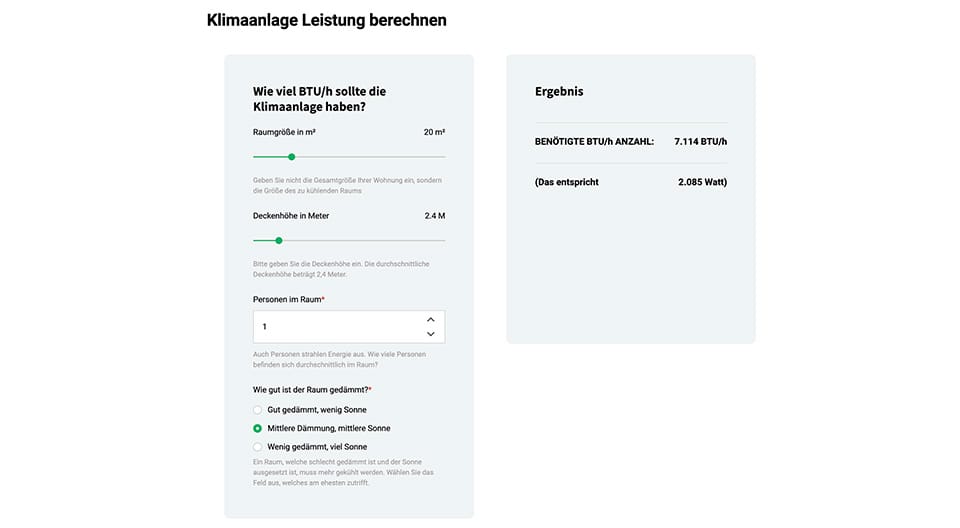Click the "Ergebnis" result heading
The image size is (960, 528).
[x=559, y=91]
